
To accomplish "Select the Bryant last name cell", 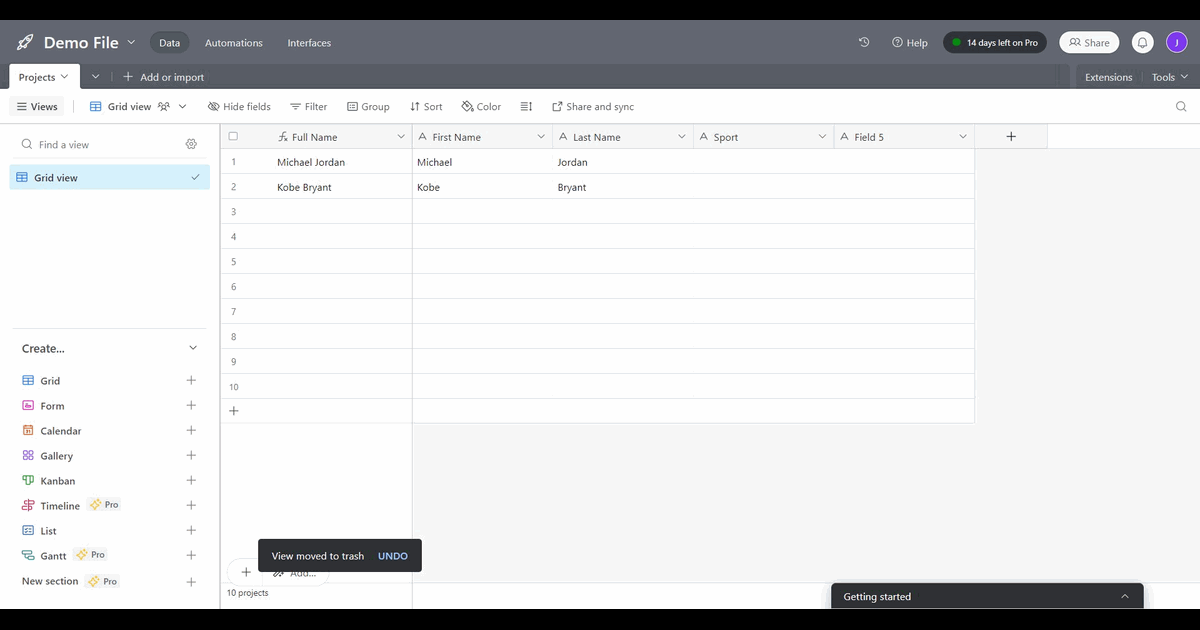I will [623, 187].
